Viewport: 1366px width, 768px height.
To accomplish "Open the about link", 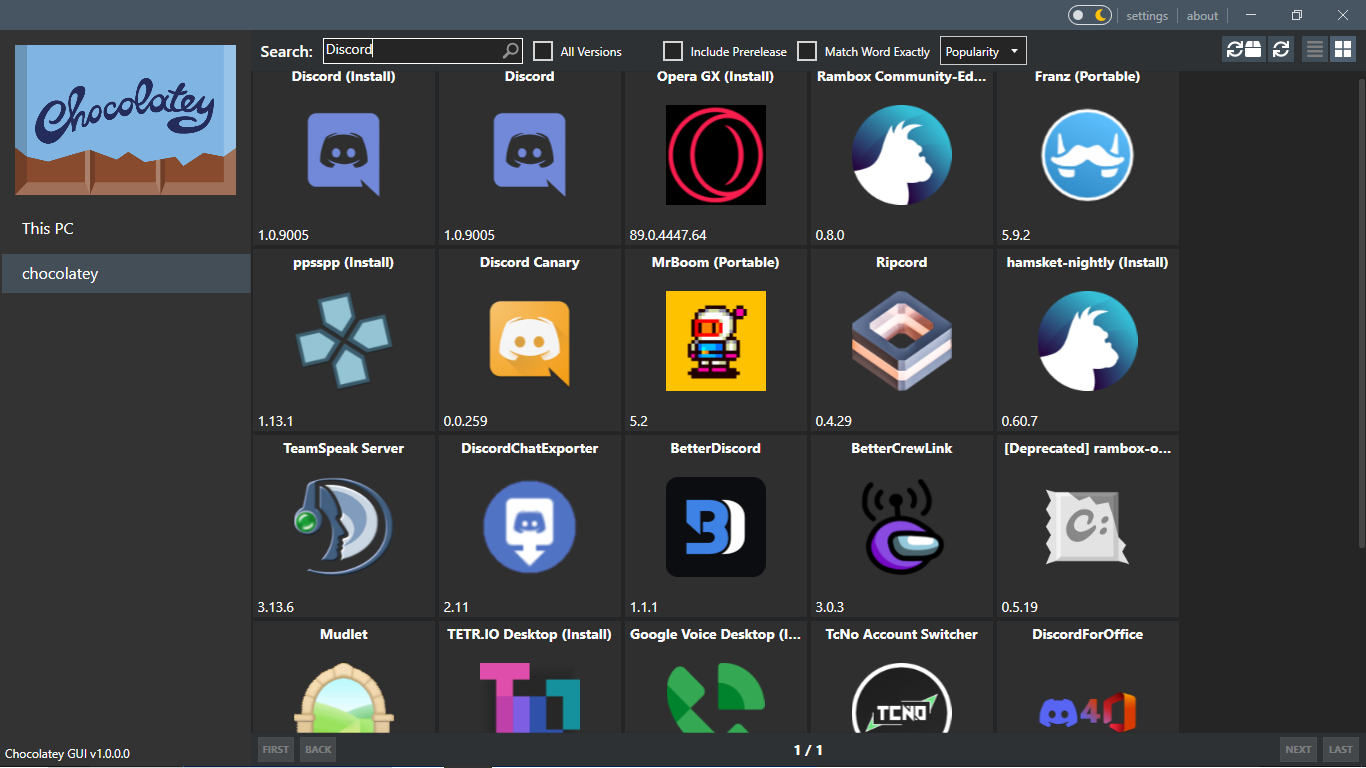I will 1202,16.
